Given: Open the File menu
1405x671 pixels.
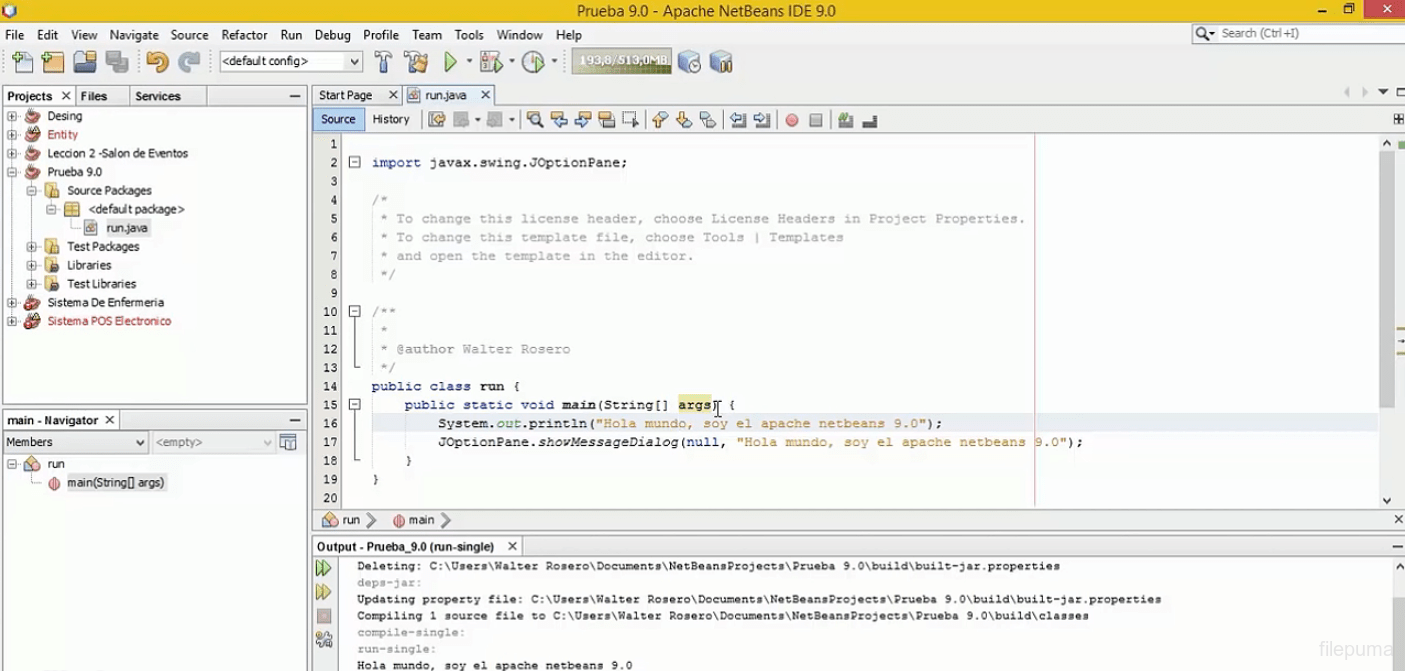Looking at the screenshot, I should 15,34.
